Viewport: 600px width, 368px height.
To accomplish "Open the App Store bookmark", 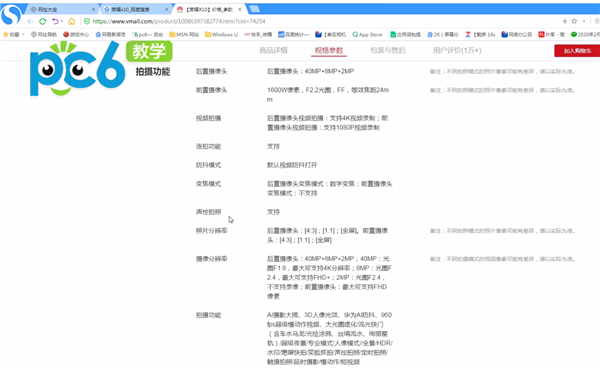I will (x=367, y=34).
